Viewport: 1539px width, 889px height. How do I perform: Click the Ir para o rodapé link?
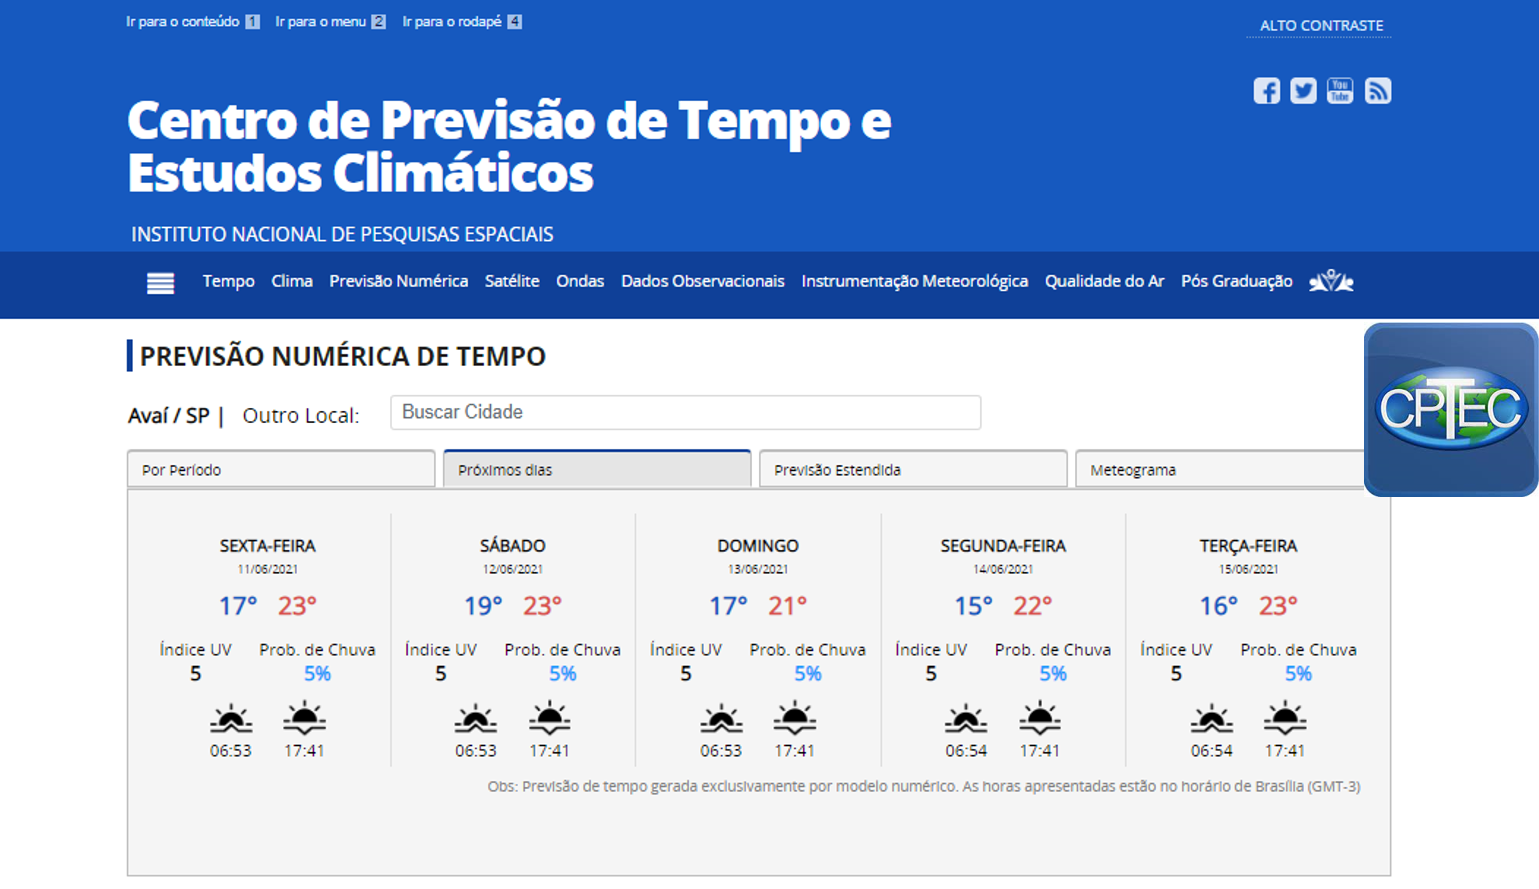click(452, 22)
